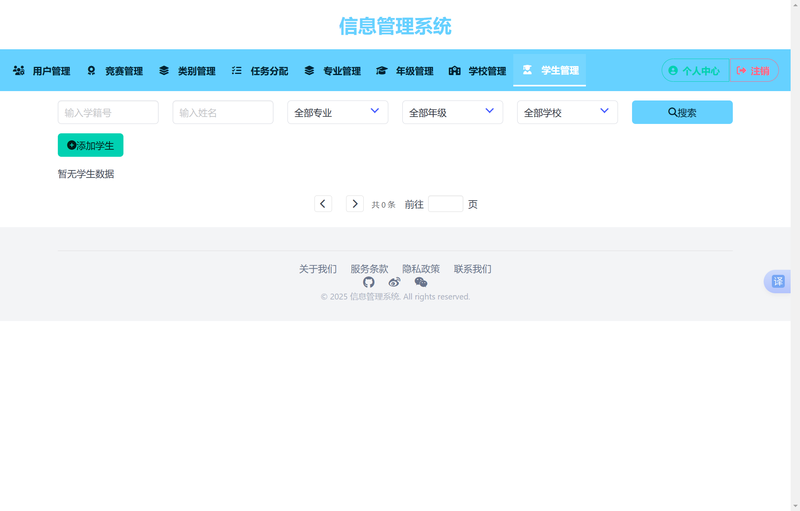This screenshot has height=511, width=800.
Task: Click the floating translate widget
Action: (x=777, y=282)
